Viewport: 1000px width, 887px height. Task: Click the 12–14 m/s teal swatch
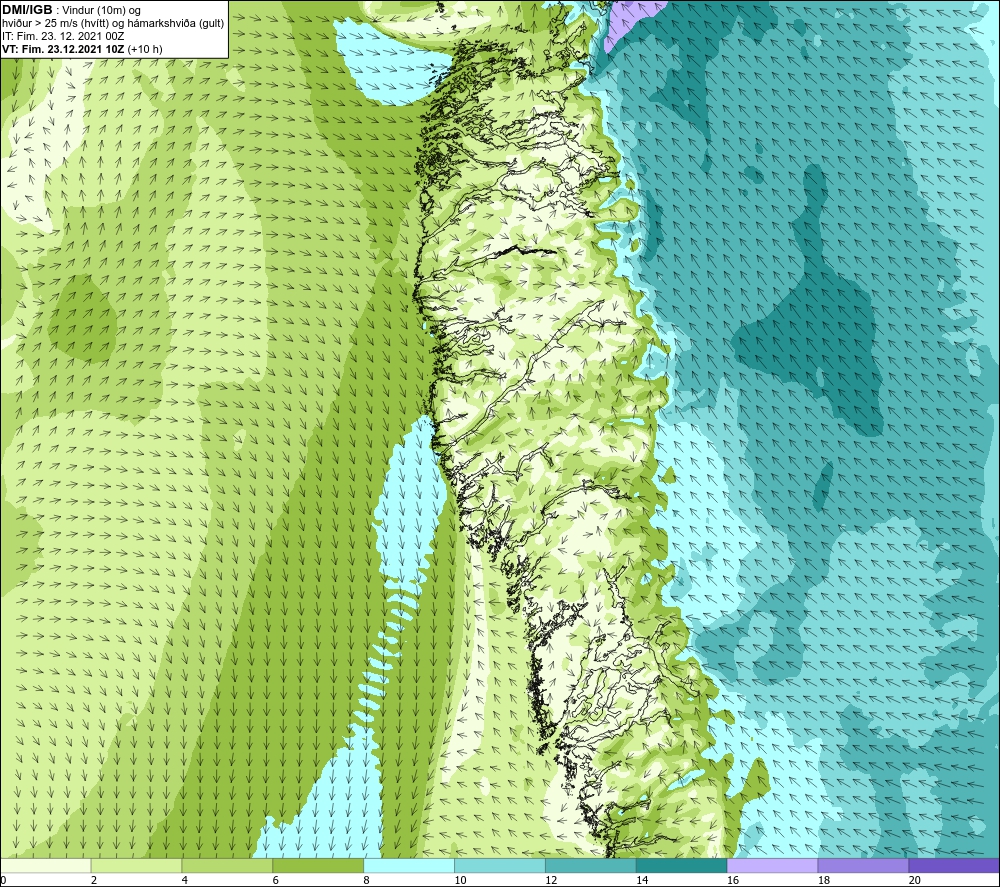tap(591, 865)
